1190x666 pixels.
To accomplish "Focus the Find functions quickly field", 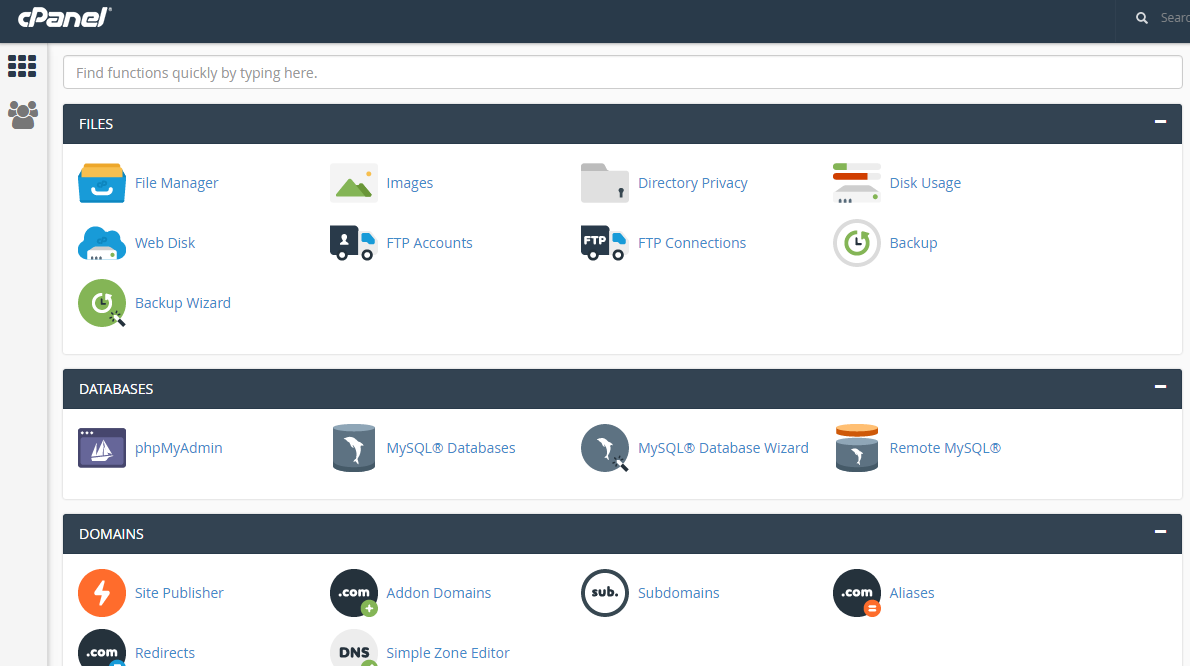I will (622, 73).
